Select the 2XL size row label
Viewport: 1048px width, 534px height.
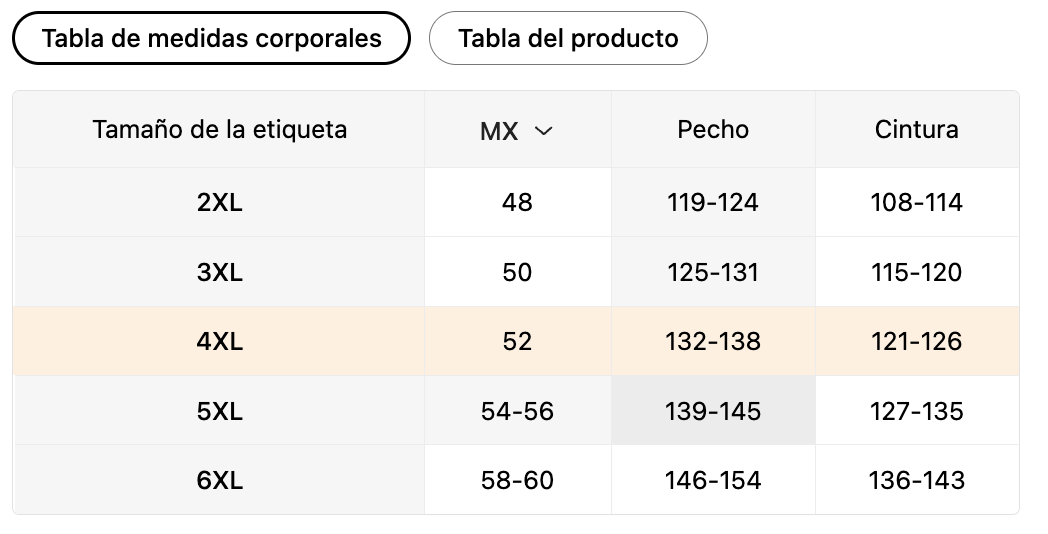pyautogui.click(x=219, y=202)
